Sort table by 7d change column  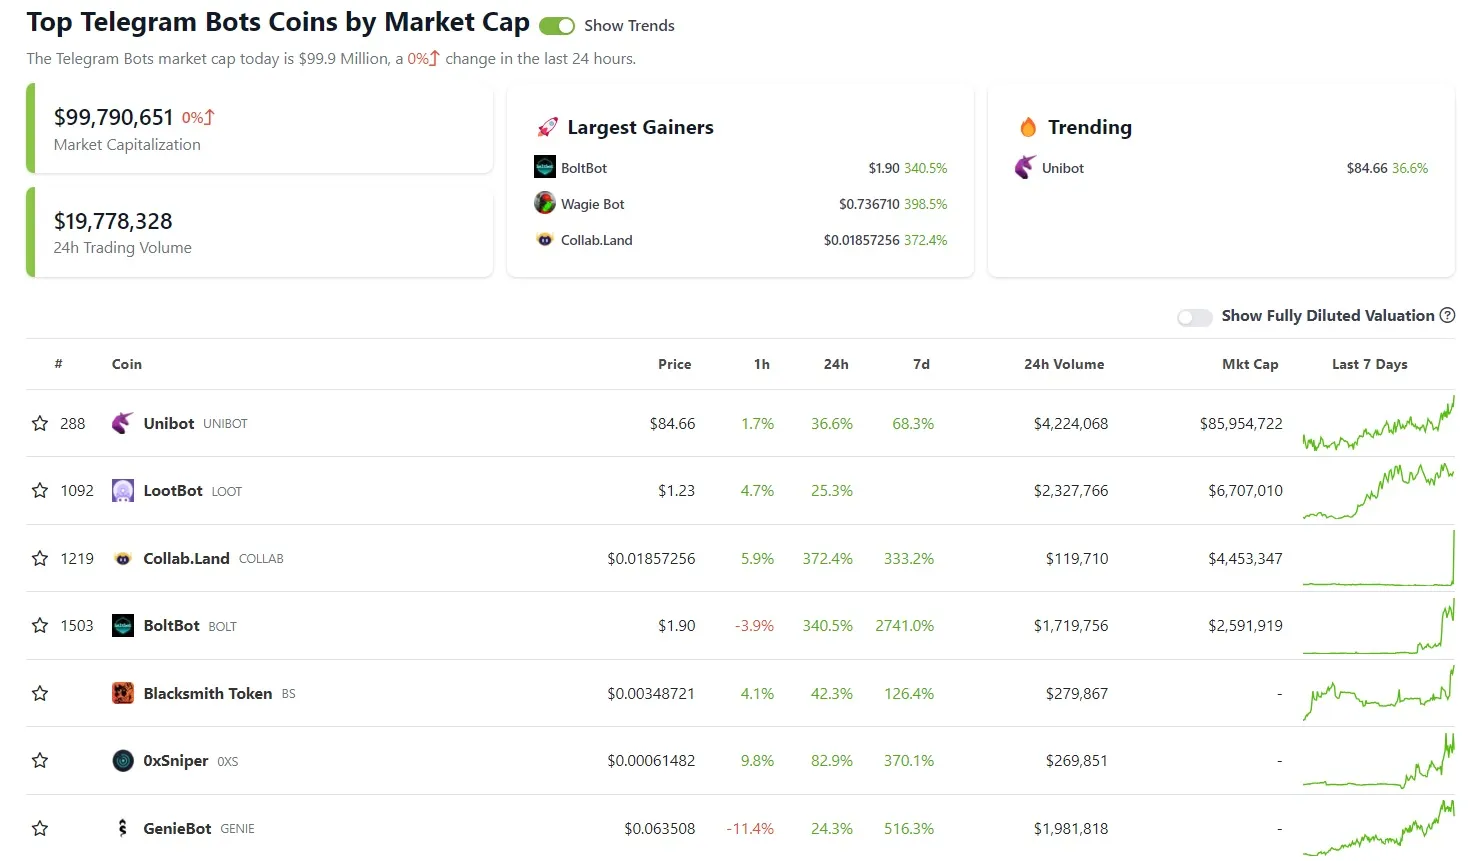pyautogui.click(x=922, y=364)
